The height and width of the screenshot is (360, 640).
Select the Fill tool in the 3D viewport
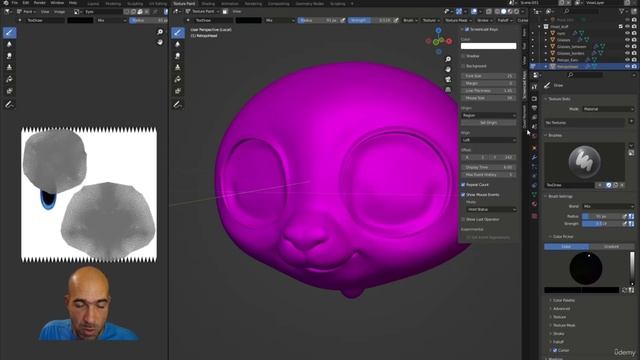(x=178, y=79)
